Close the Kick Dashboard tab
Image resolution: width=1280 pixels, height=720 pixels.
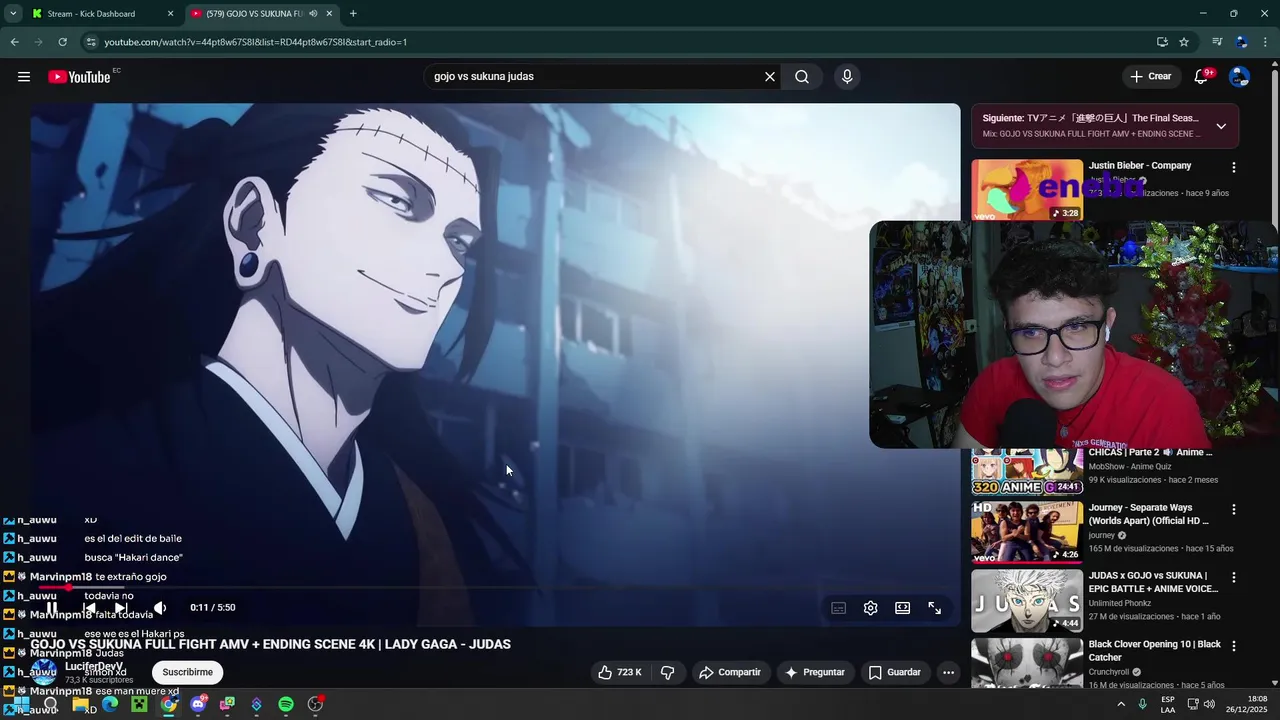click(170, 14)
